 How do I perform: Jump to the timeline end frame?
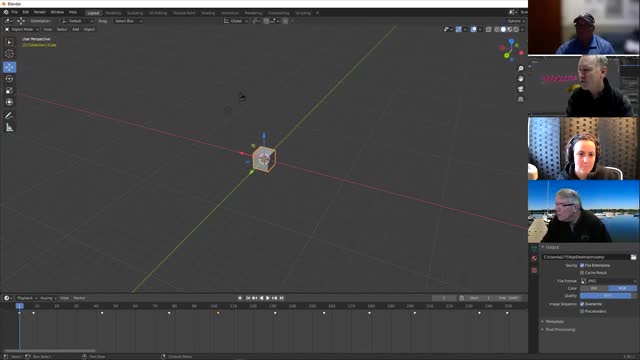[281, 298]
